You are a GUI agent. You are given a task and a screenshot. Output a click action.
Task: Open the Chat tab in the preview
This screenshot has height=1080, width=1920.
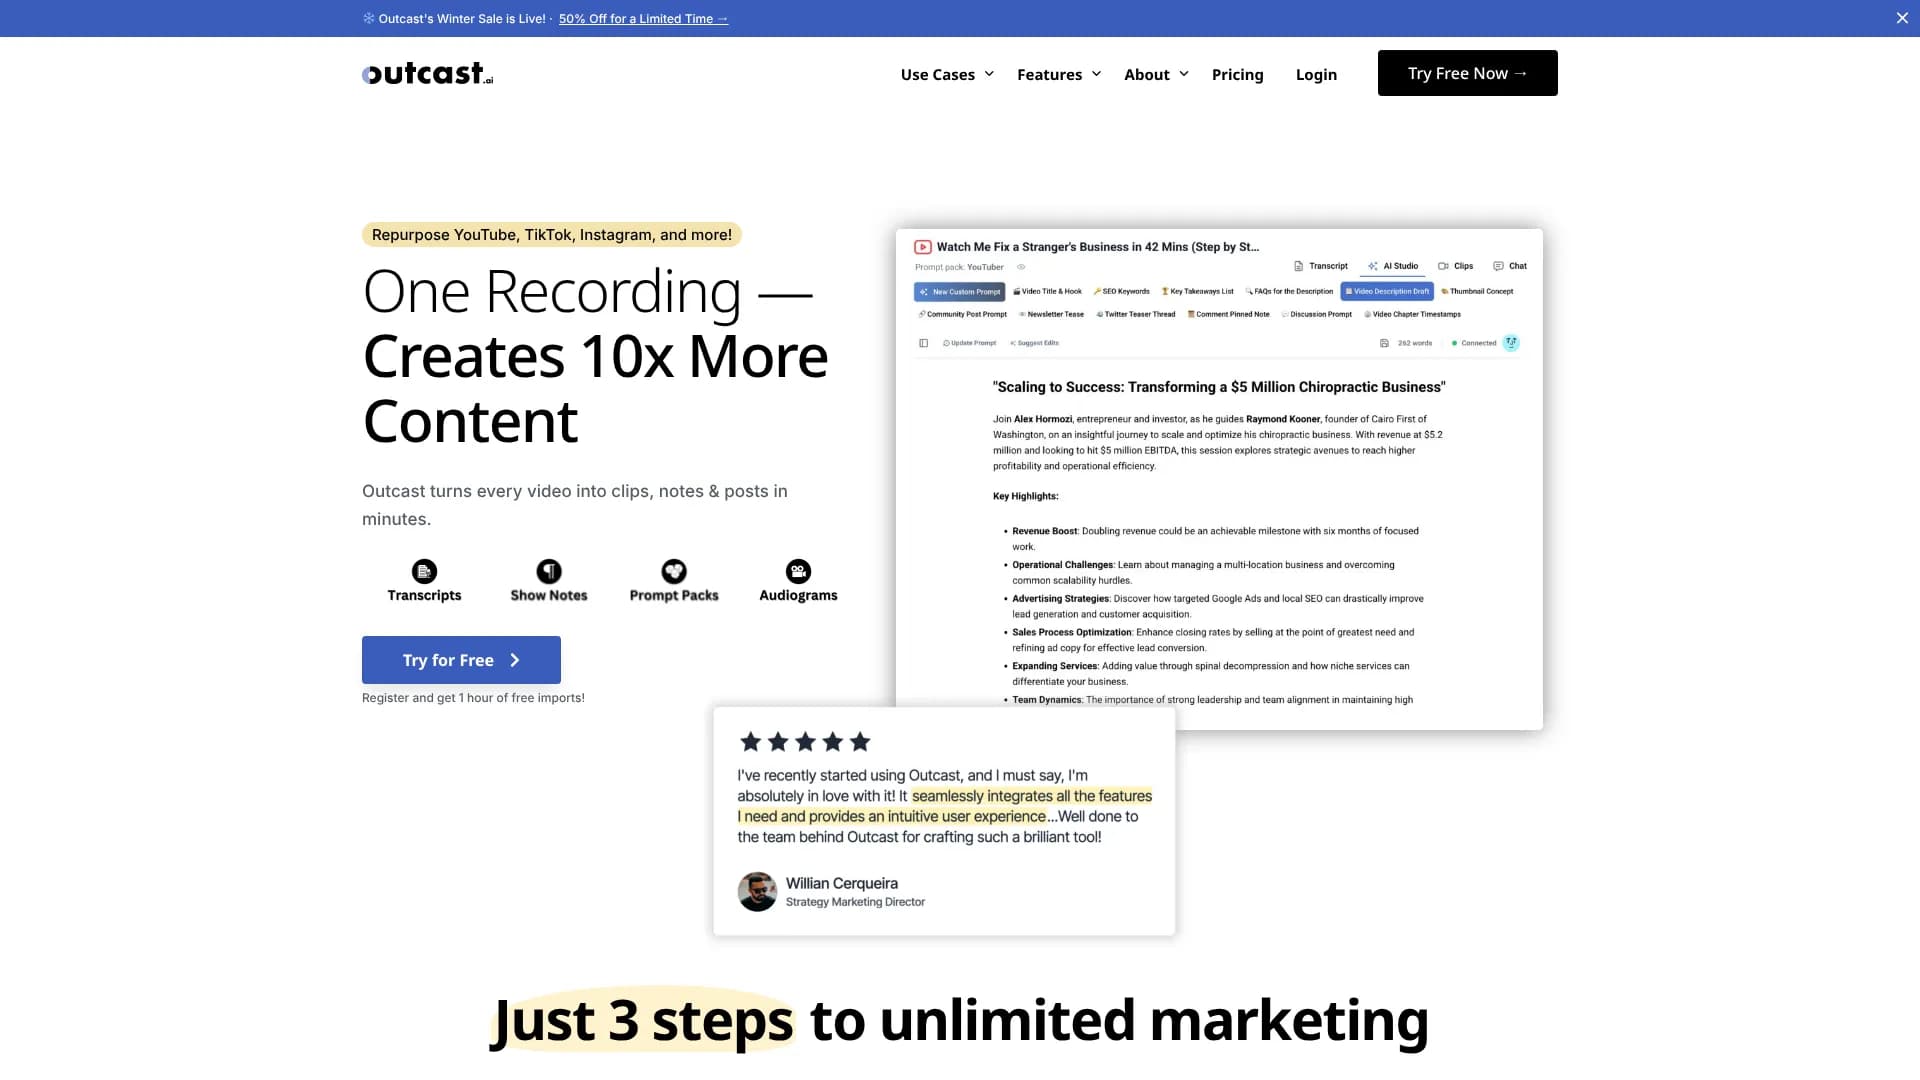click(1510, 266)
